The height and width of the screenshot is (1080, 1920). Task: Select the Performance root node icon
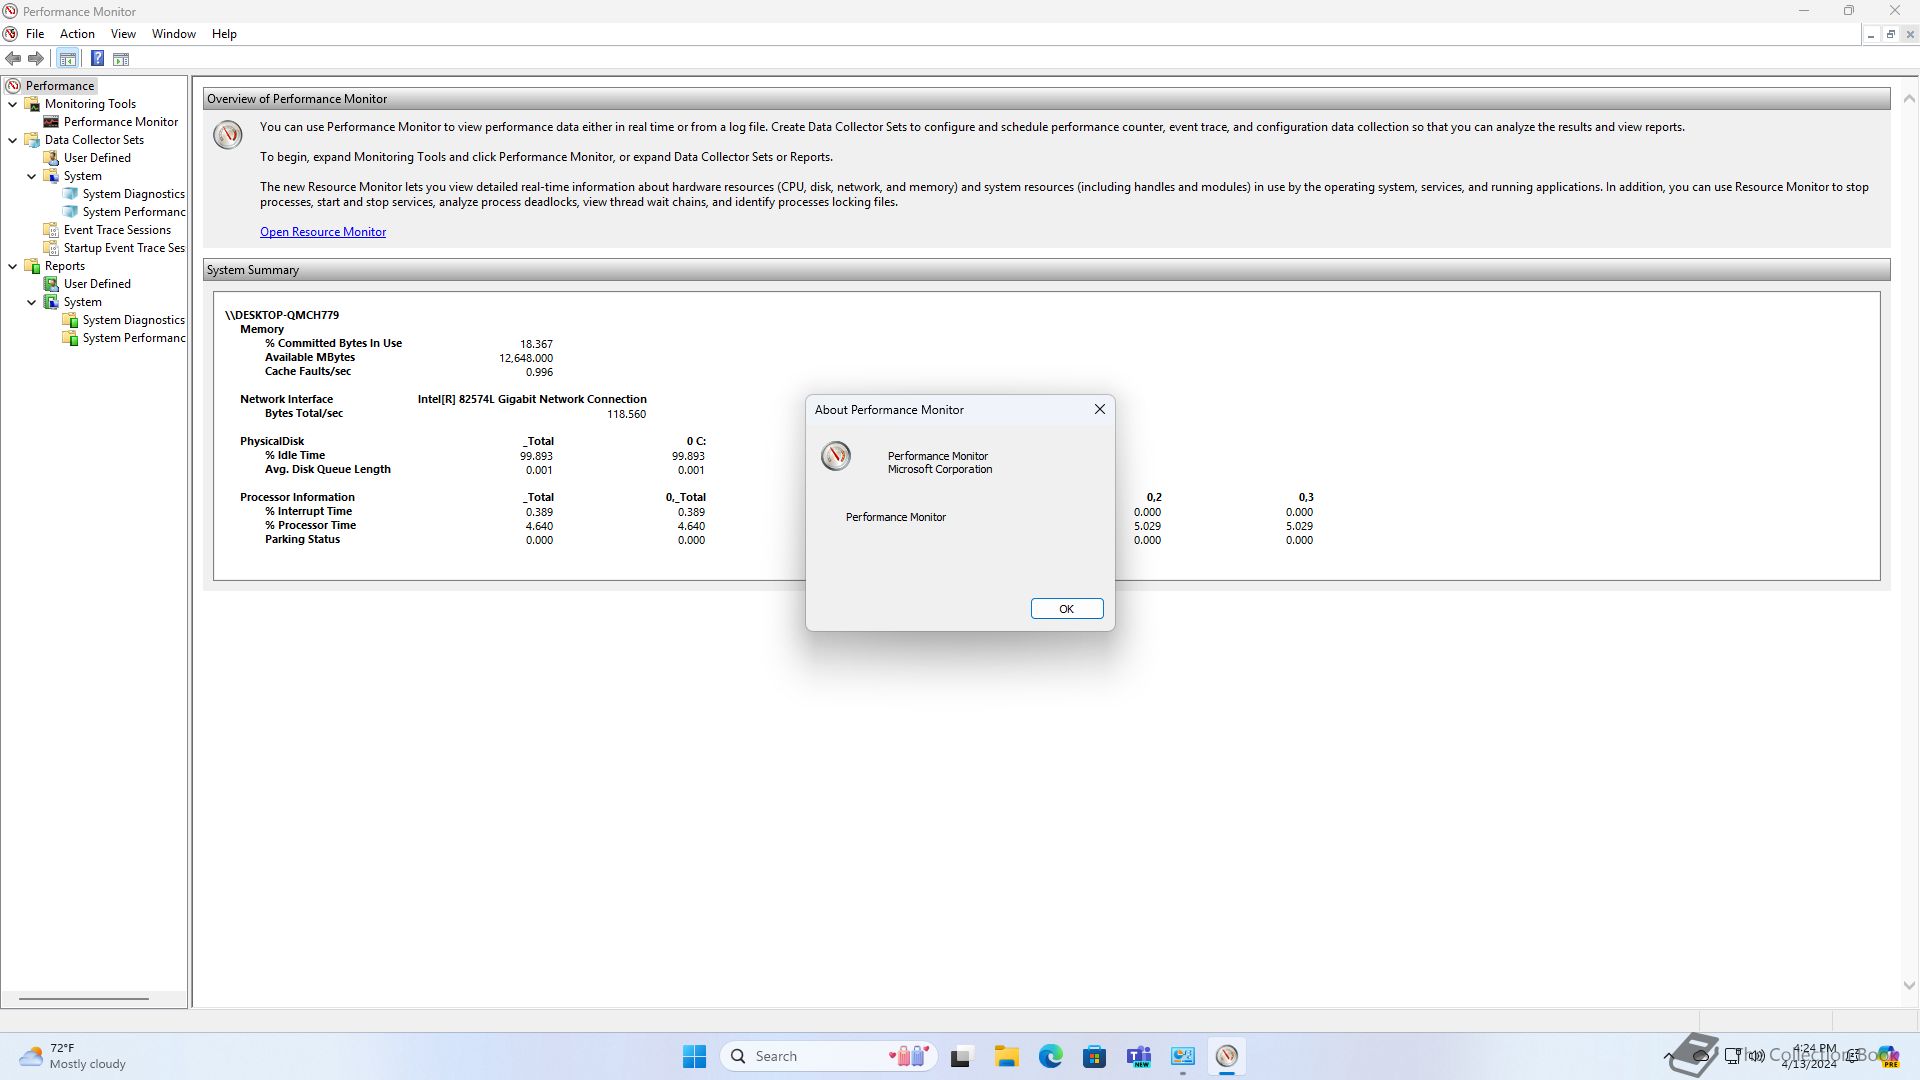13,86
